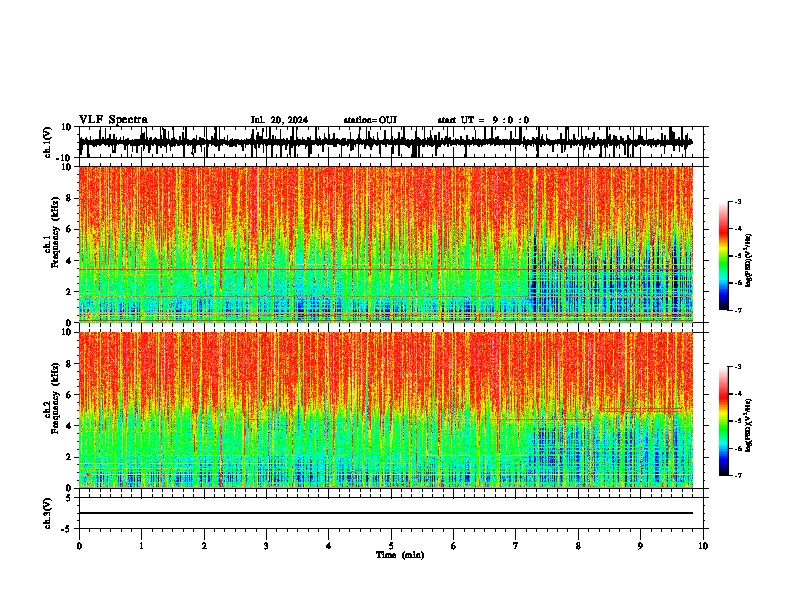Click the ch.1 color bar "log(PSD)" units label

tap(749, 261)
